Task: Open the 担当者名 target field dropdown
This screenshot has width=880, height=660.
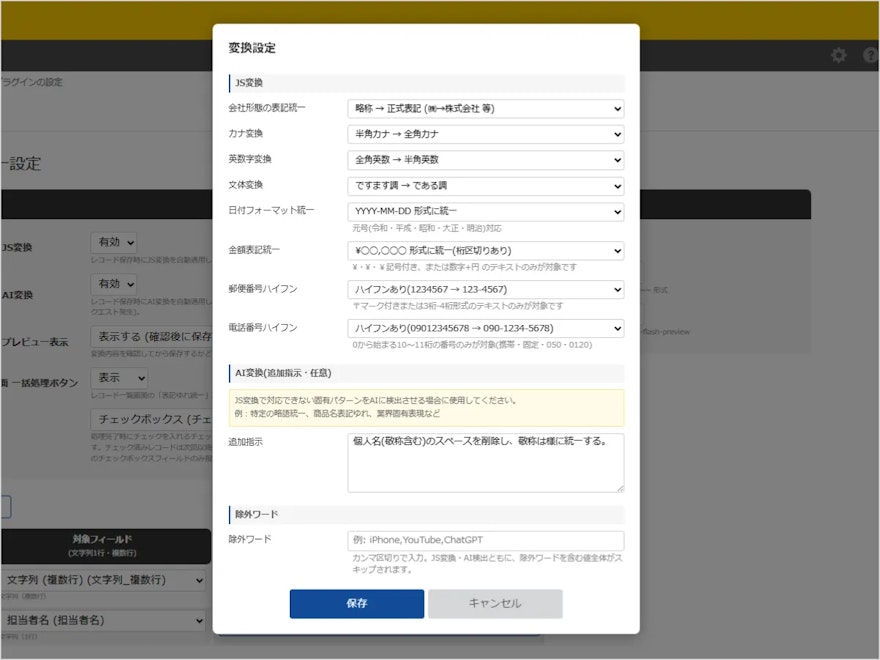Action: click(105, 620)
